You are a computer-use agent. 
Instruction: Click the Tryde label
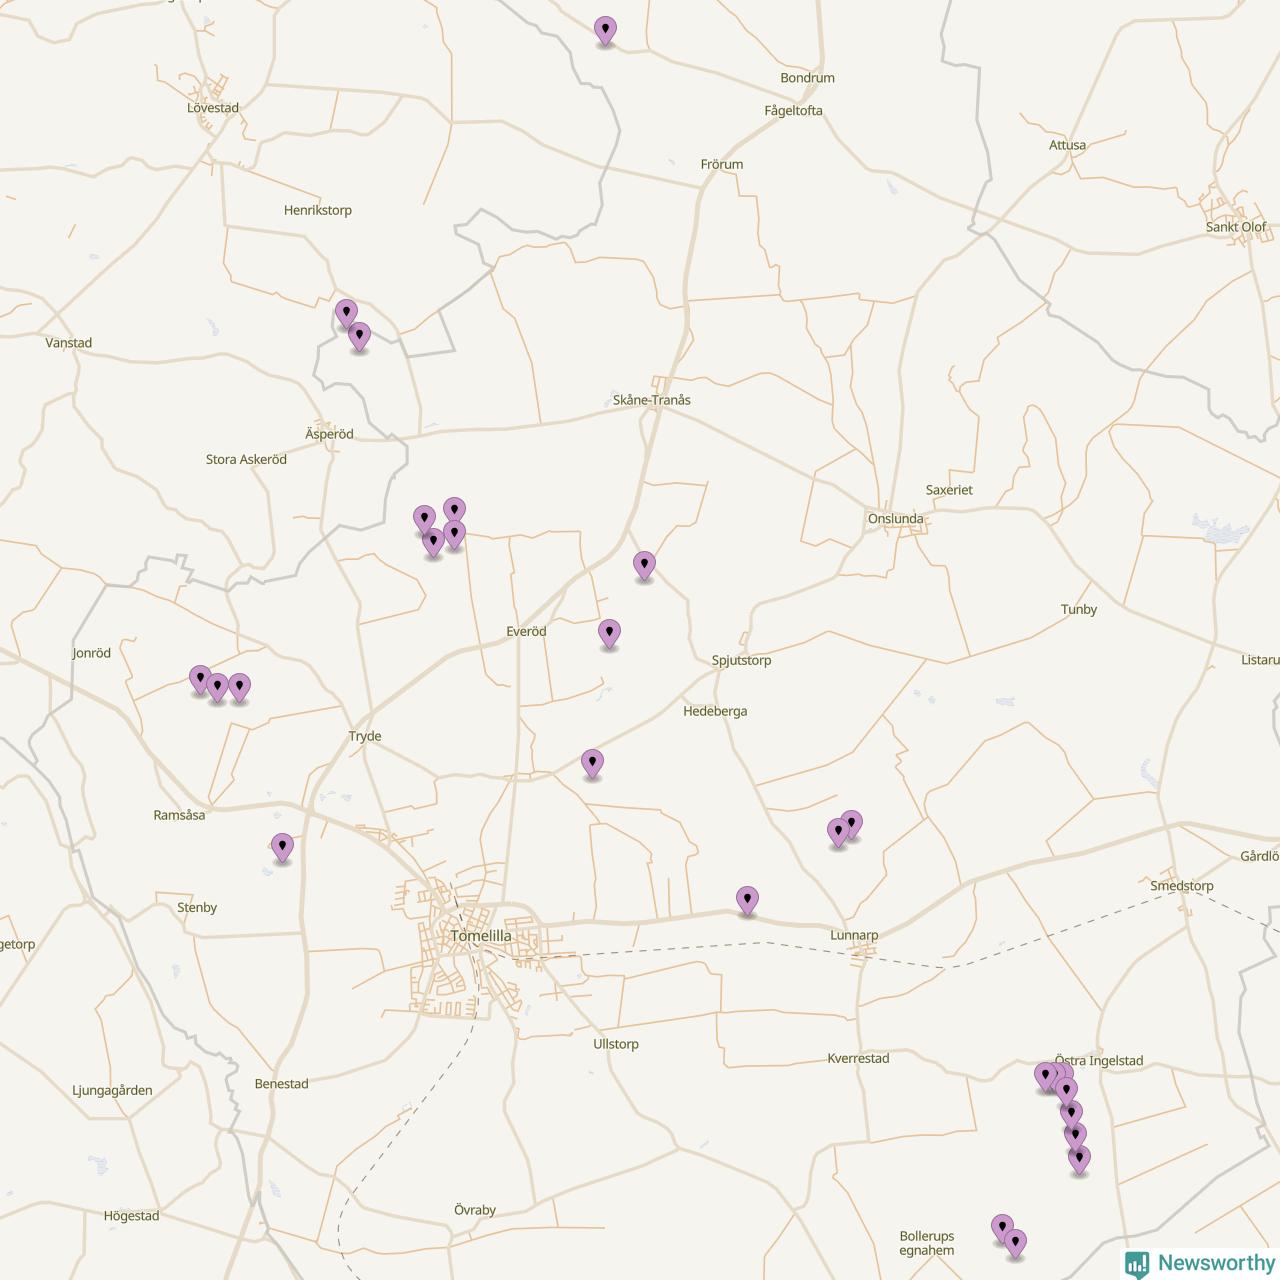tap(365, 737)
